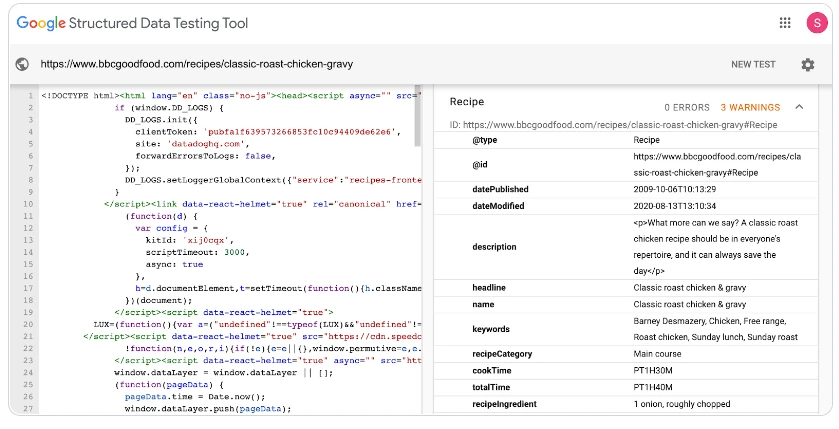
Task: Click the tested bbcgoodfood URL text
Action: tap(197, 64)
